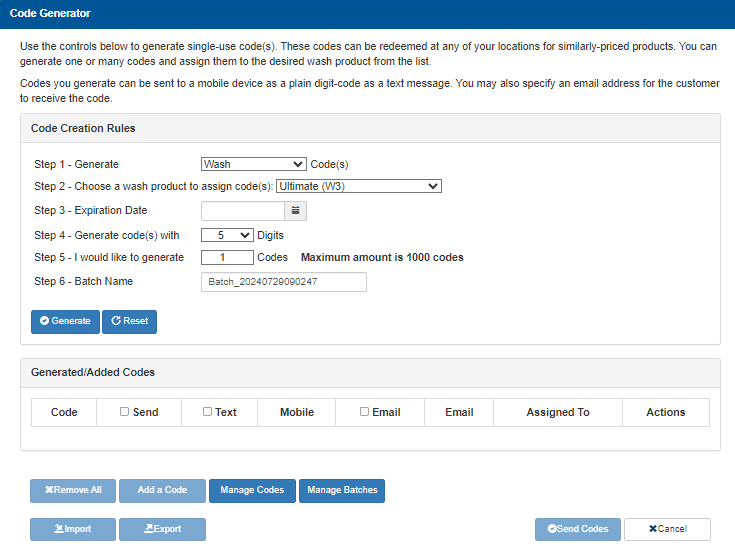Image resolution: width=735 pixels, height=548 pixels.
Task: Click the number of codes field
Action: (x=227, y=257)
